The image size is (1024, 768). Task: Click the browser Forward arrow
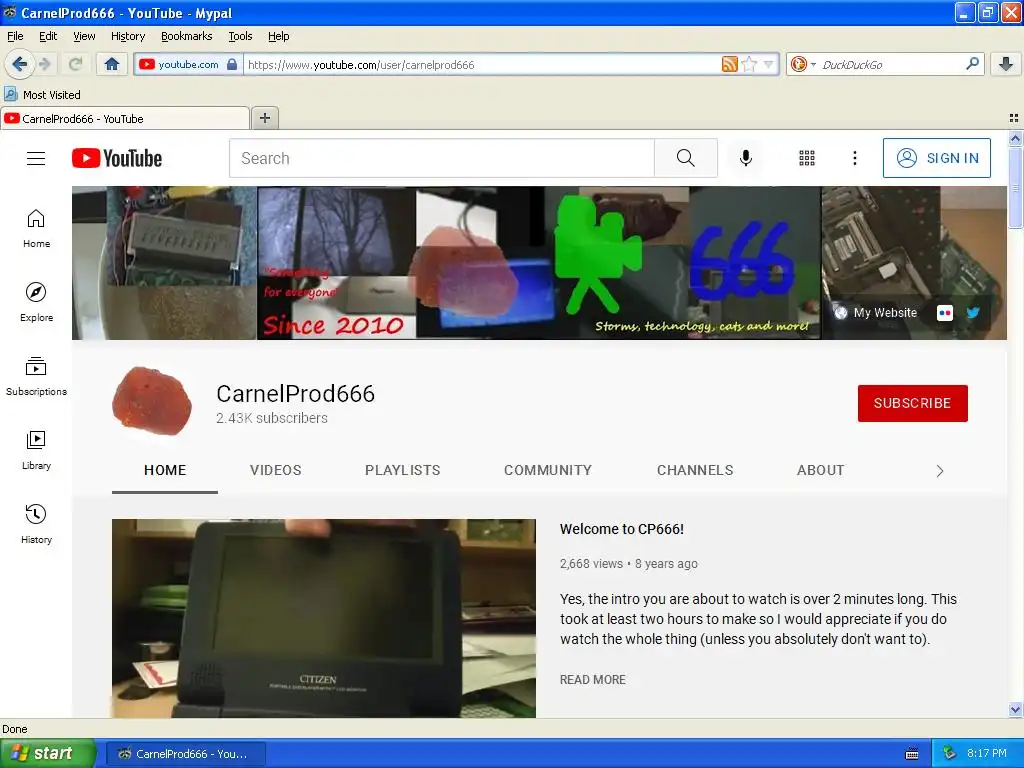coord(44,64)
